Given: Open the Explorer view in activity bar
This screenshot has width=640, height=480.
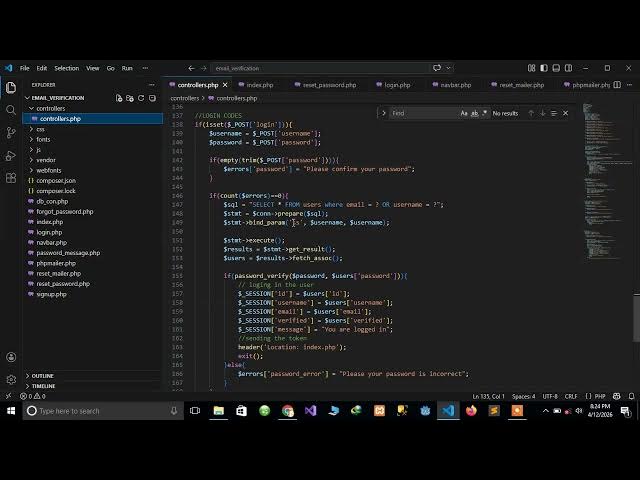Looking at the screenshot, I should click(x=11, y=87).
